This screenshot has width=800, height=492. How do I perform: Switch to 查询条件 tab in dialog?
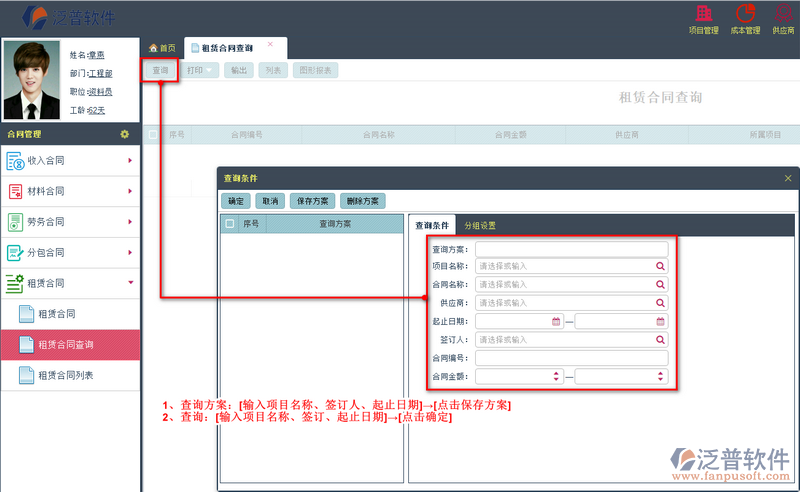[432, 225]
